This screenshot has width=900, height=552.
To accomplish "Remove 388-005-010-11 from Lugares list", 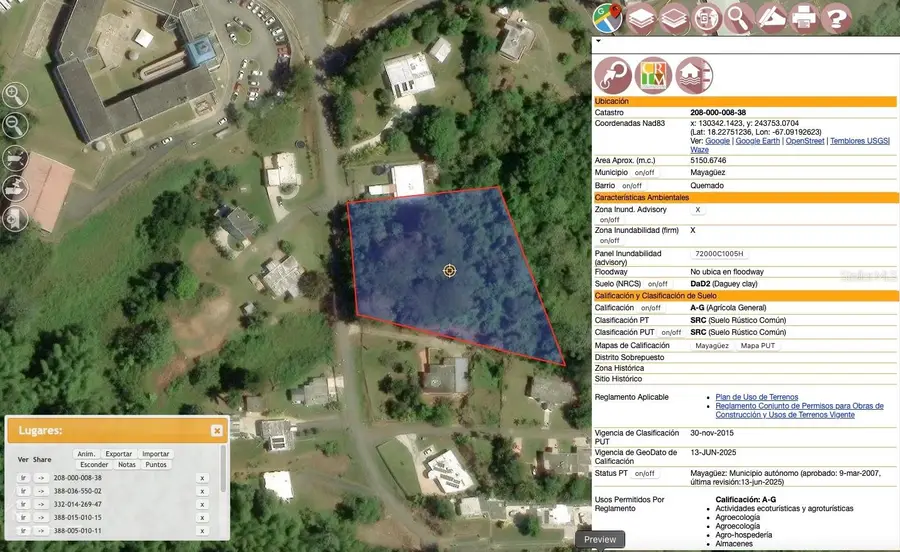I will pyautogui.click(x=202, y=531).
